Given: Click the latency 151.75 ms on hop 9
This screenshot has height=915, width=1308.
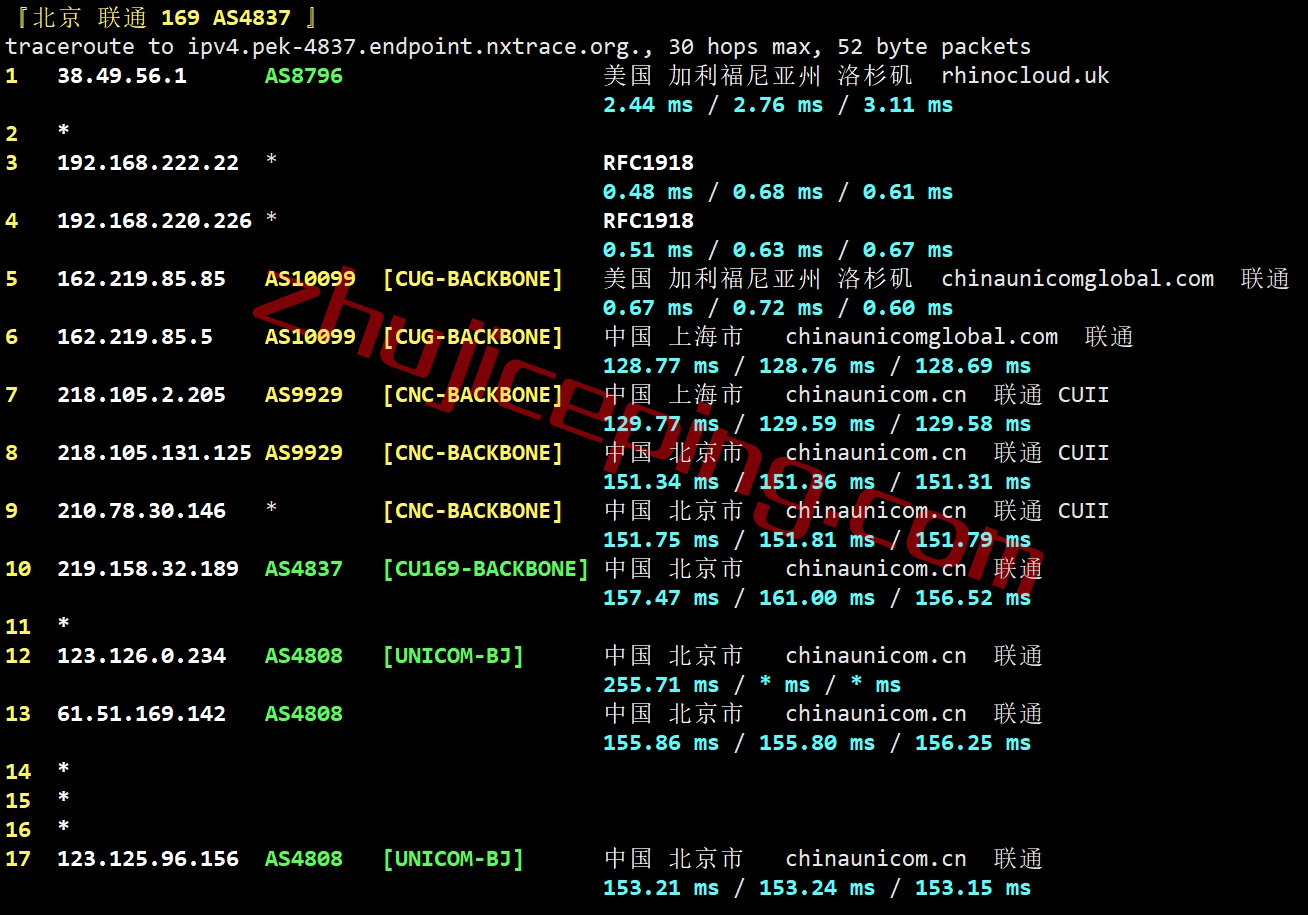Looking at the screenshot, I should (x=661, y=540).
